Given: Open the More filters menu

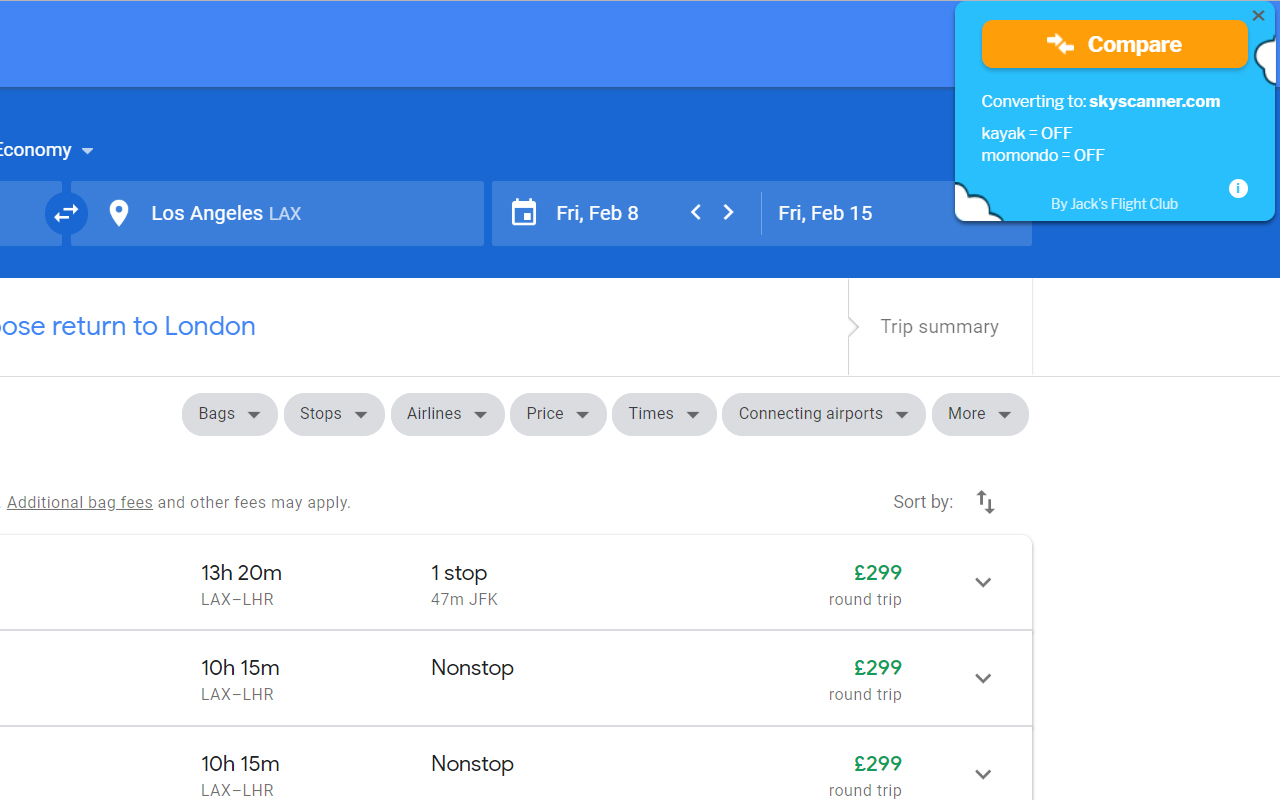Looking at the screenshot, I should 979,413.
